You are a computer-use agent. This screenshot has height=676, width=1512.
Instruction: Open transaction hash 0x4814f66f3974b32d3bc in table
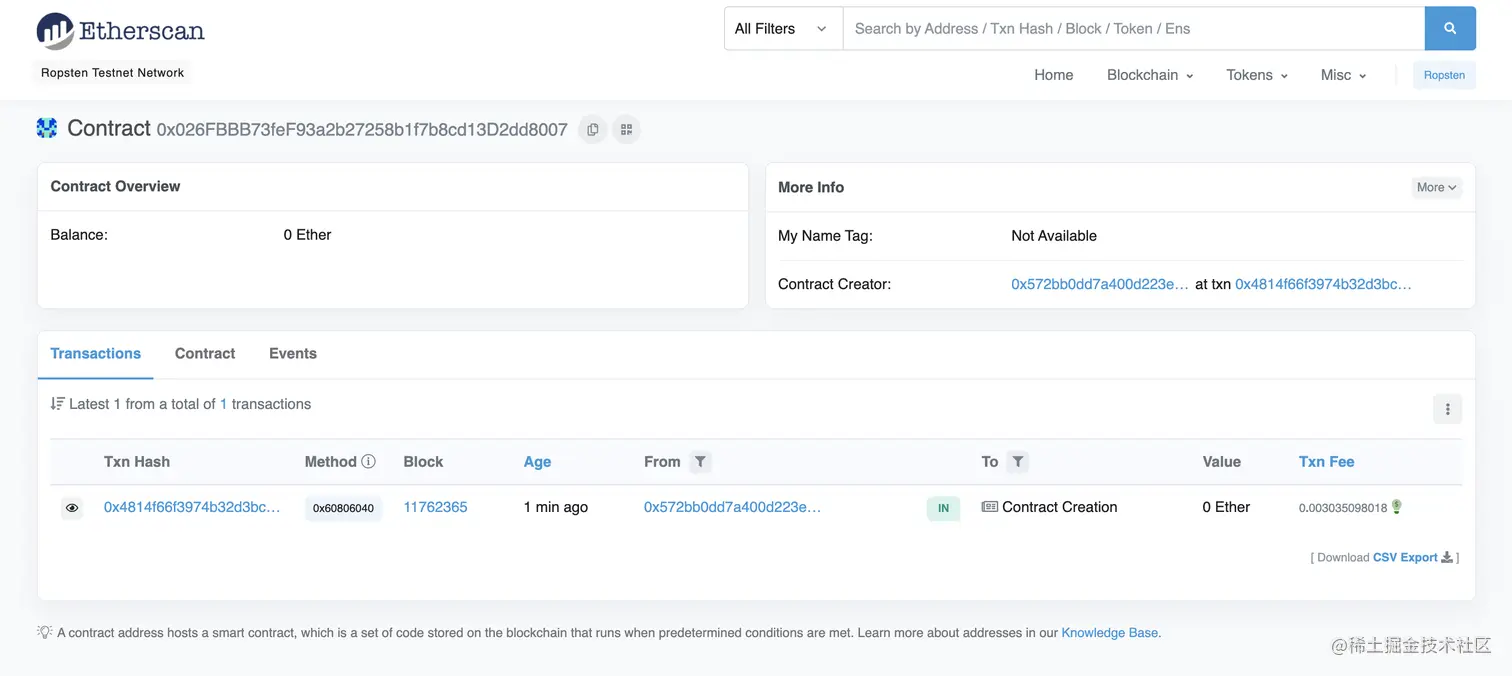(x=192, y=507)
